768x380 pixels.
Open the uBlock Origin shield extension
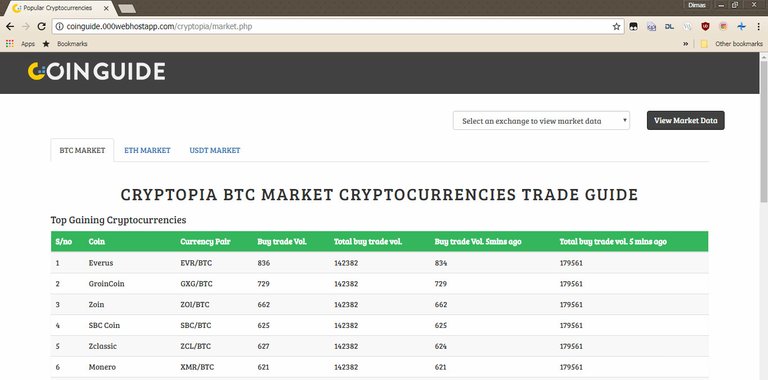(x=705, y=26)
